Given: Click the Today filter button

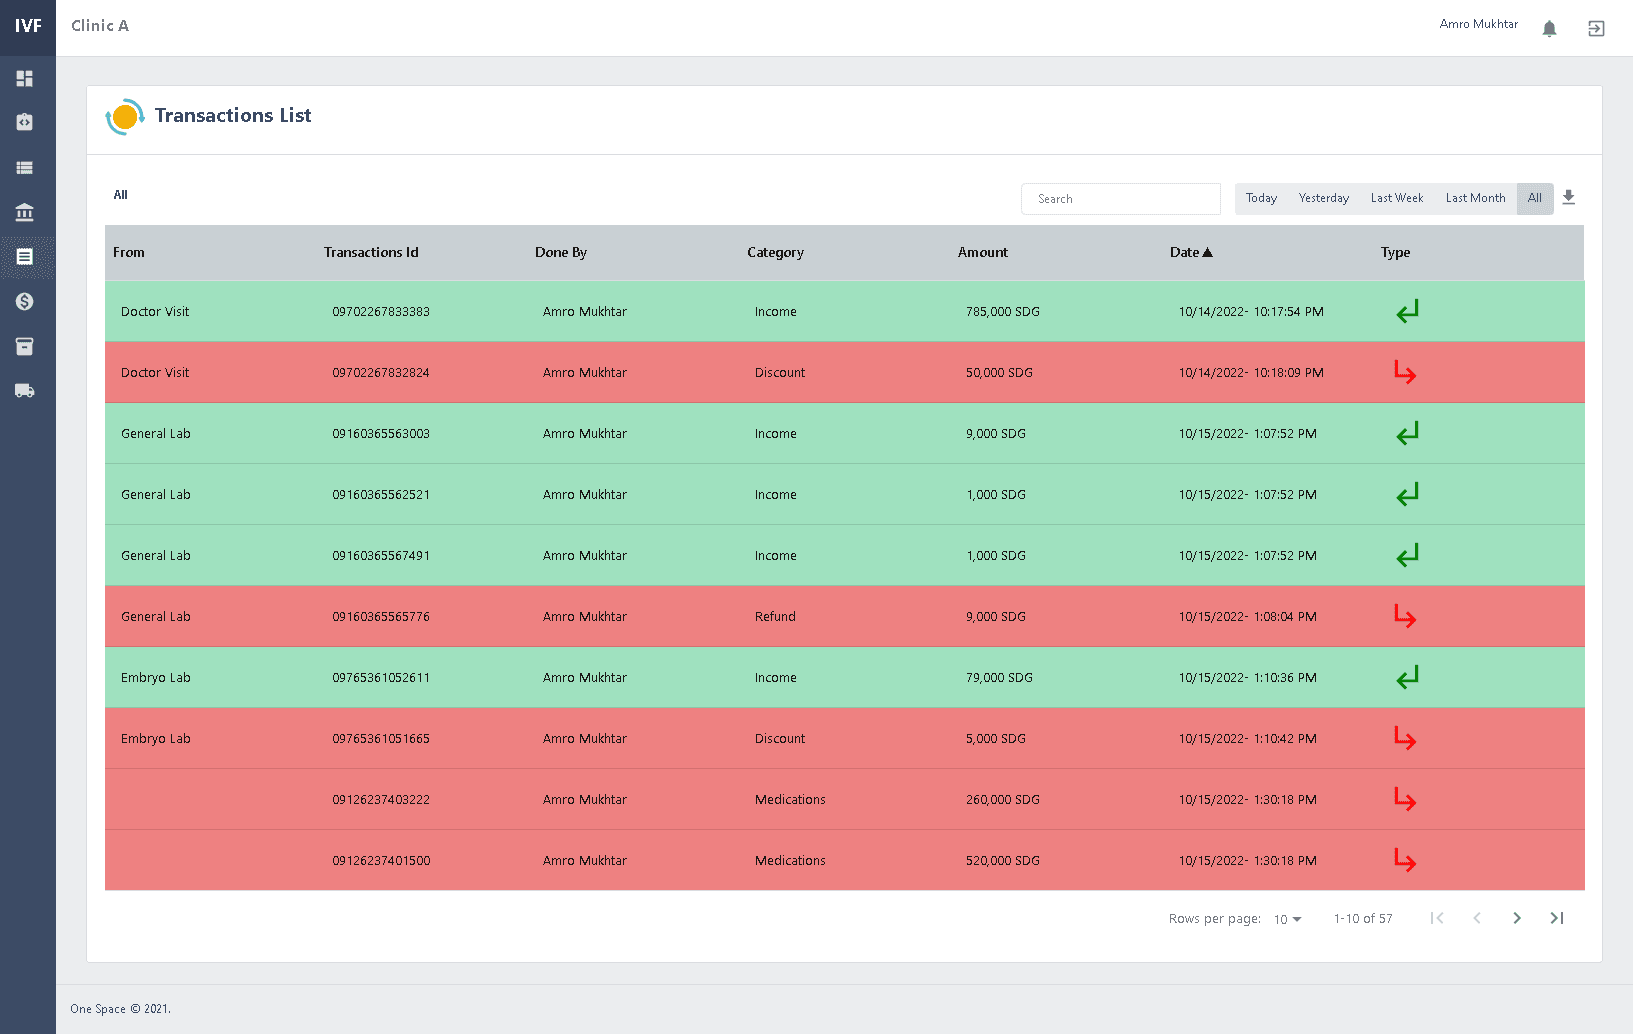Looking at the screenshot, I should pyautogui.click(x=1261, y=198).
